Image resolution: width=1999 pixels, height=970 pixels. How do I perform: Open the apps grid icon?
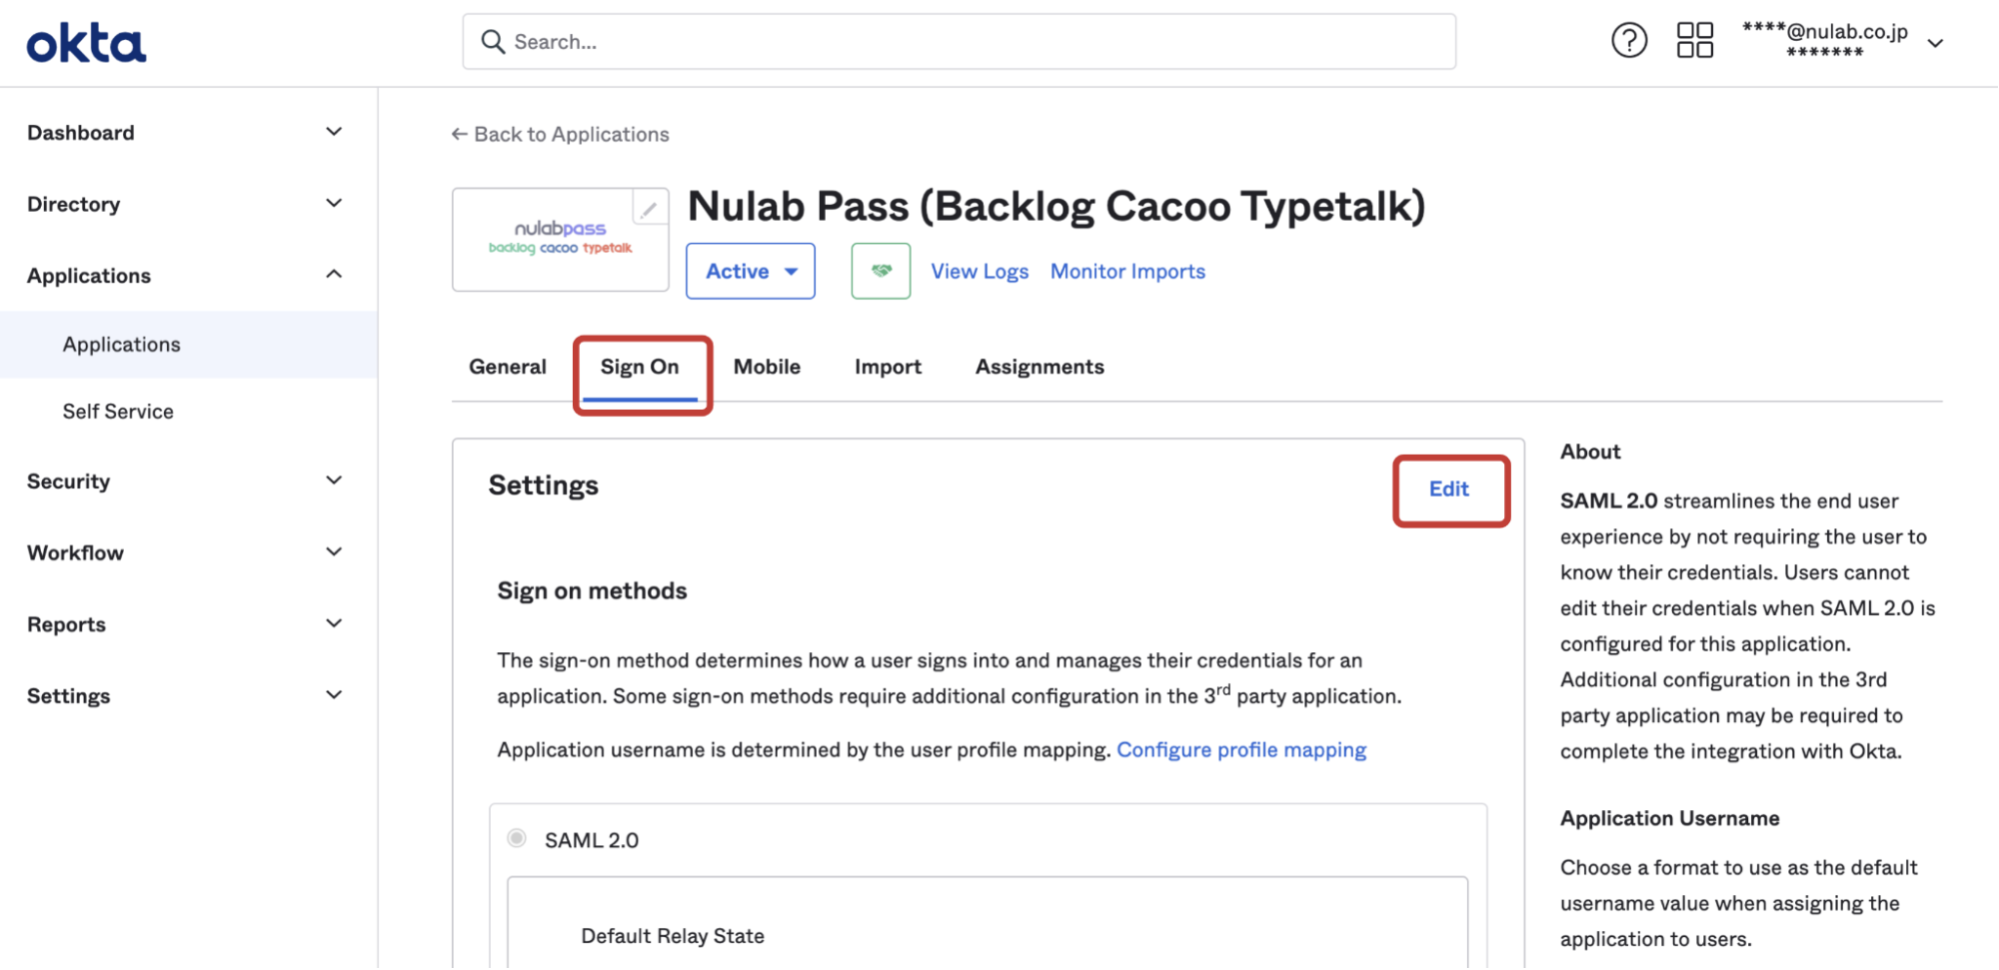[1694, 41]
